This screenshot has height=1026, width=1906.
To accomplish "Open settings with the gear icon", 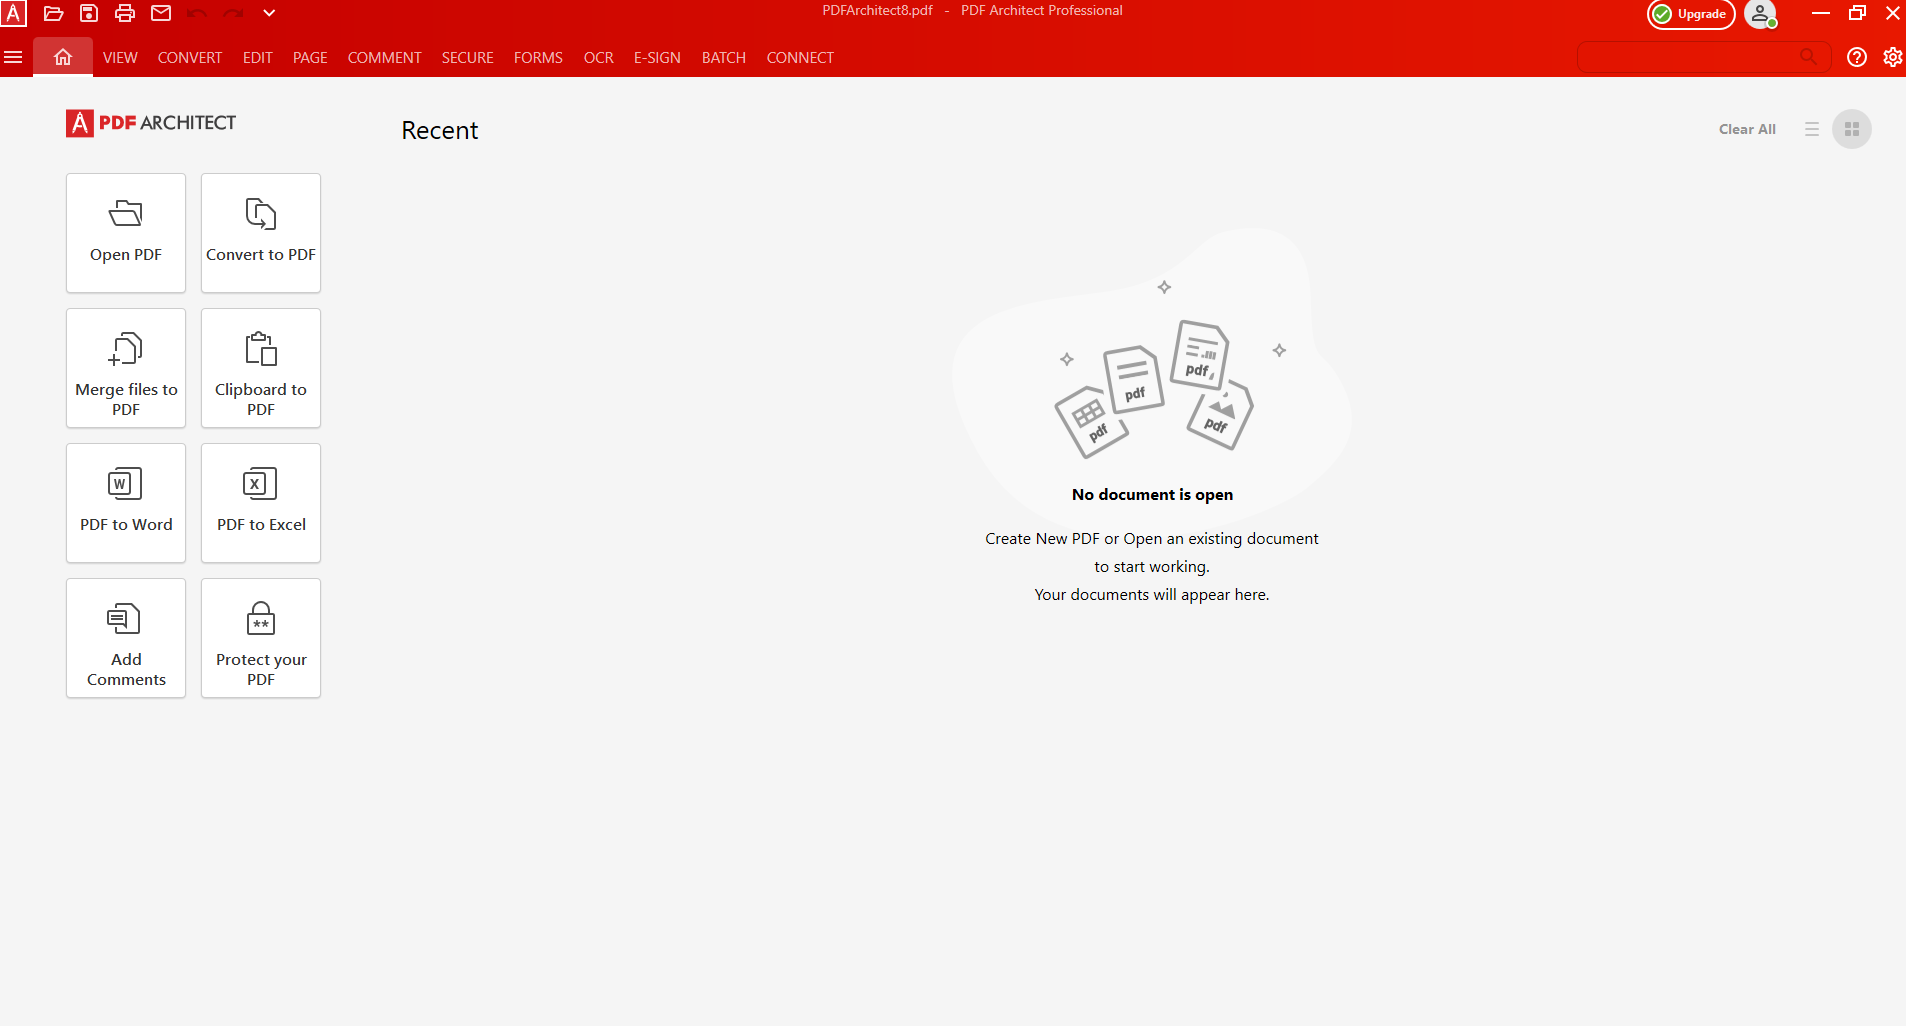I will click(1892, 57).
